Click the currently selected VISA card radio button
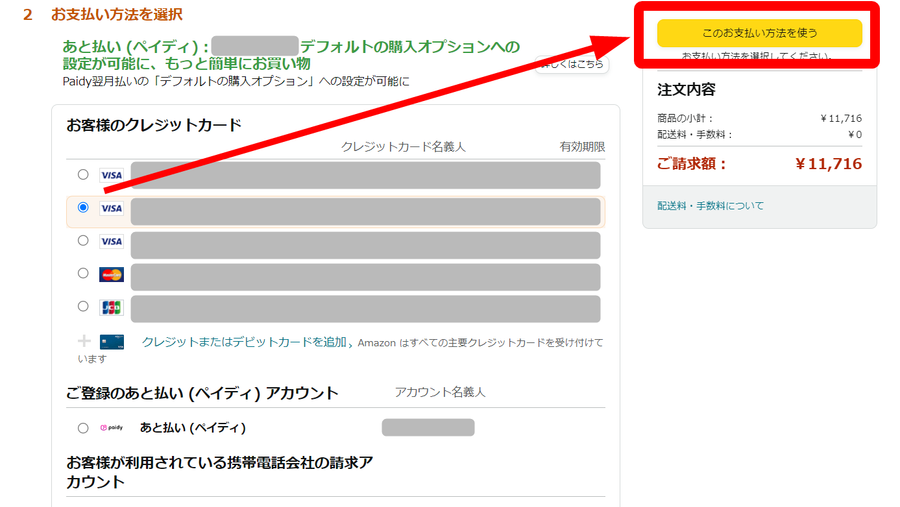This screenshot has height=507, width=900. [83, 207]
